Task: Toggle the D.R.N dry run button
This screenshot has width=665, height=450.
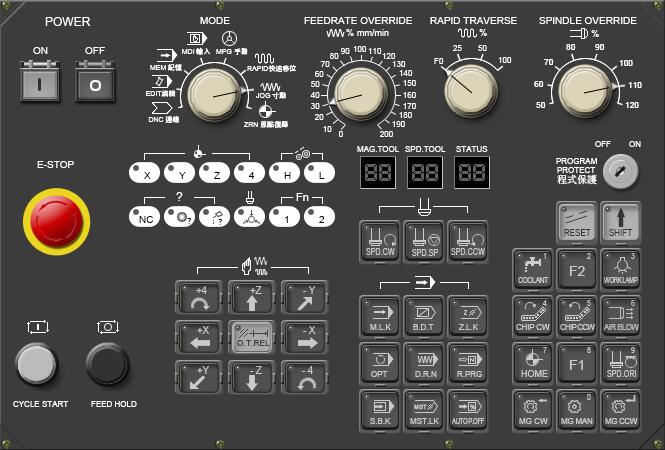Action: 425,364
